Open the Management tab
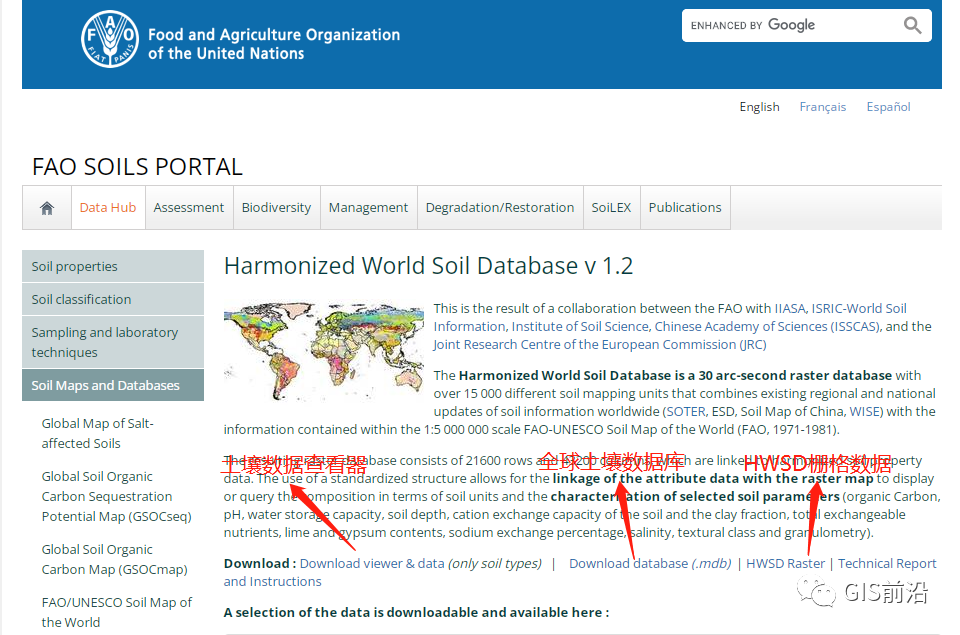 [368, 208]
